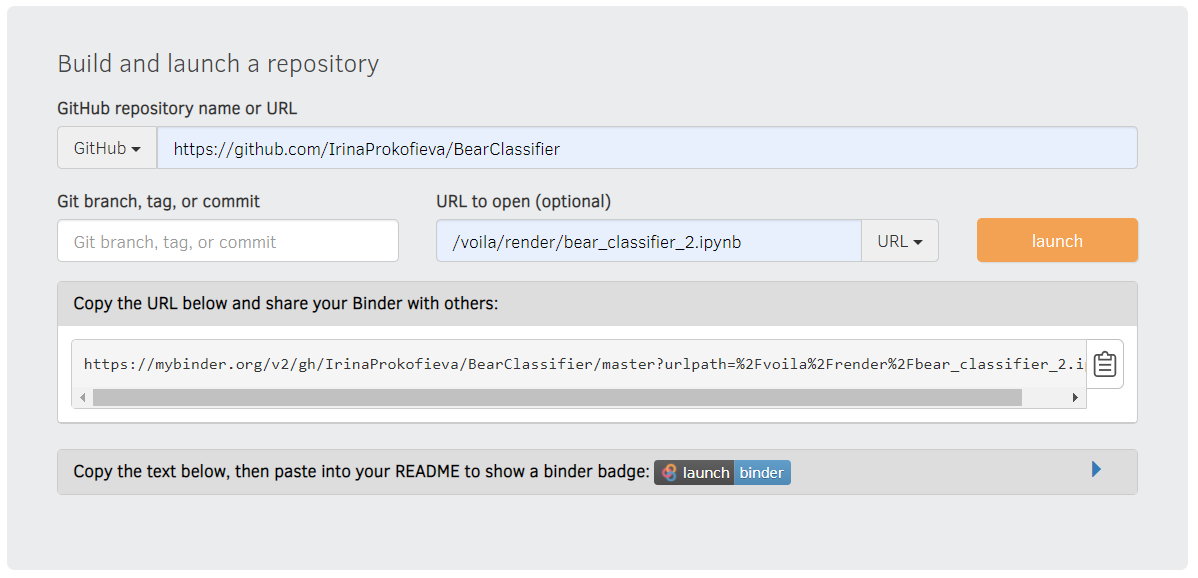This screenshot has width=1198, height=578.
Task: Click the 'Copy the text below' README header text
Action: pyautogui.click(x=361, y=472)
